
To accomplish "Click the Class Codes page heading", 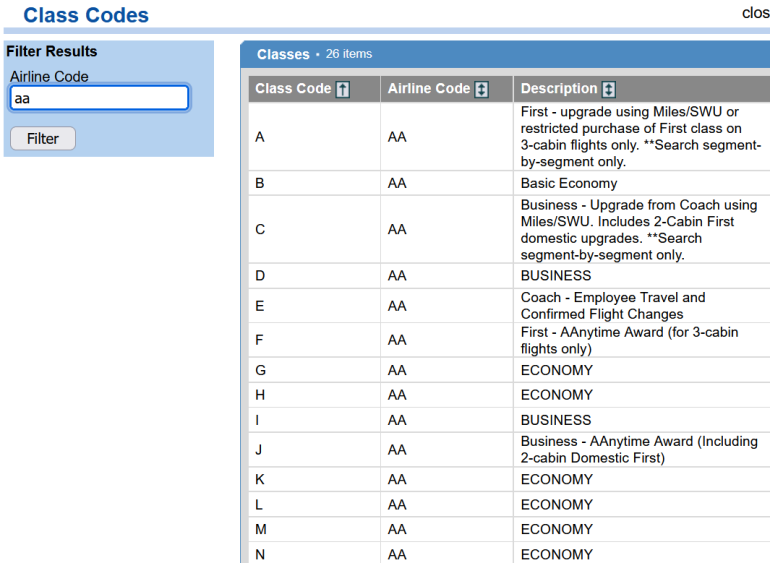I will [x=86, y=15].
